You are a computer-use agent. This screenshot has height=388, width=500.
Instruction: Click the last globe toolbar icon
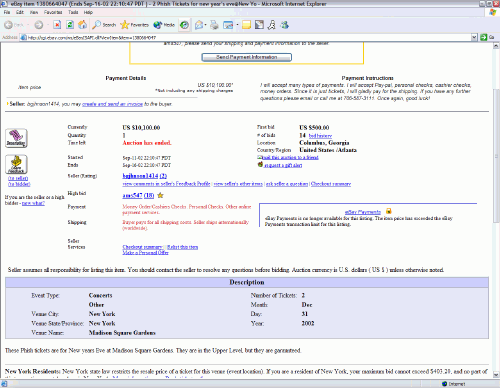tap(285, 25)
